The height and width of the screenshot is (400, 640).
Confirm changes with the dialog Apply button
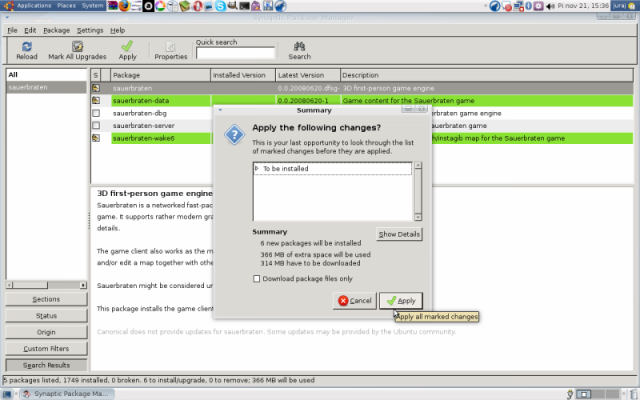[x=401, y=301]
